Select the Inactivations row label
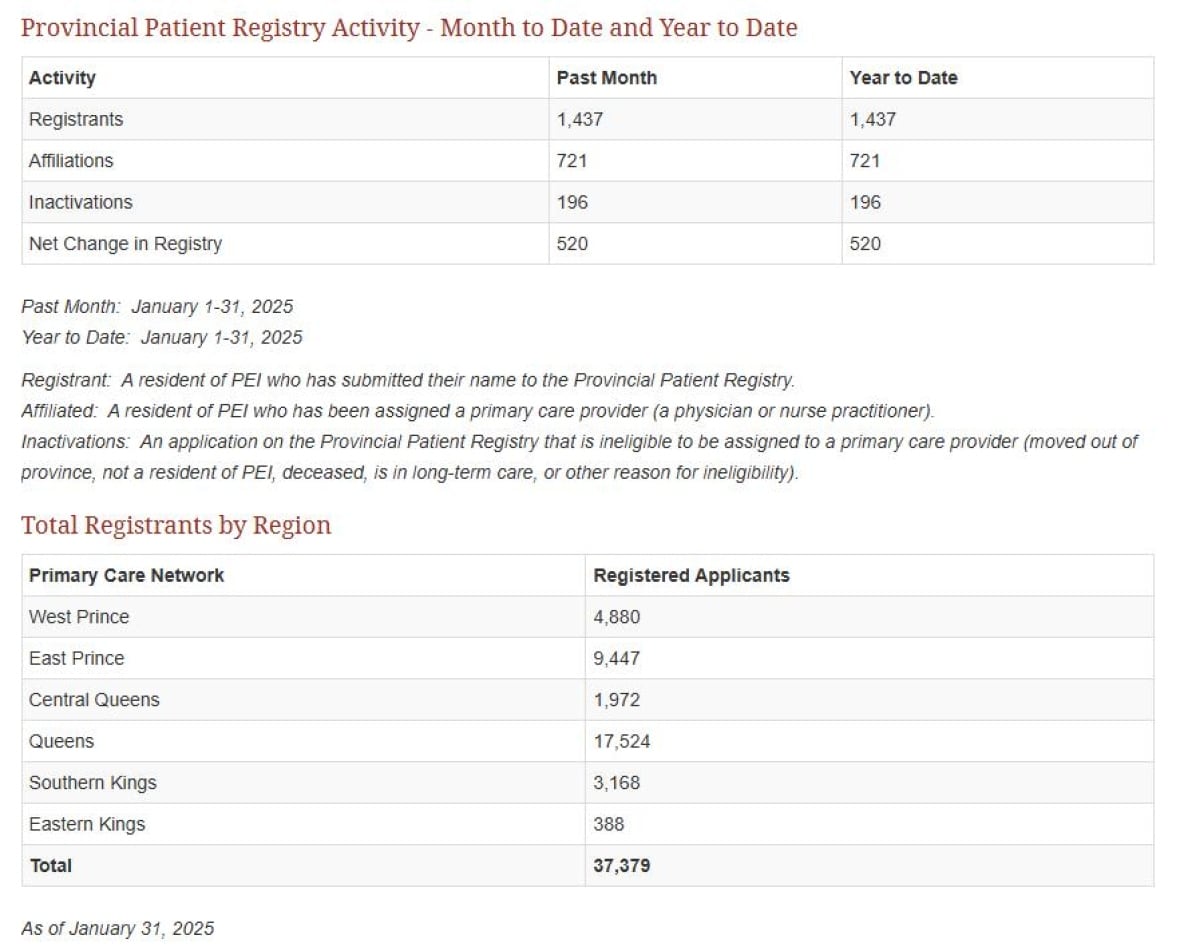 coord(80,203)
